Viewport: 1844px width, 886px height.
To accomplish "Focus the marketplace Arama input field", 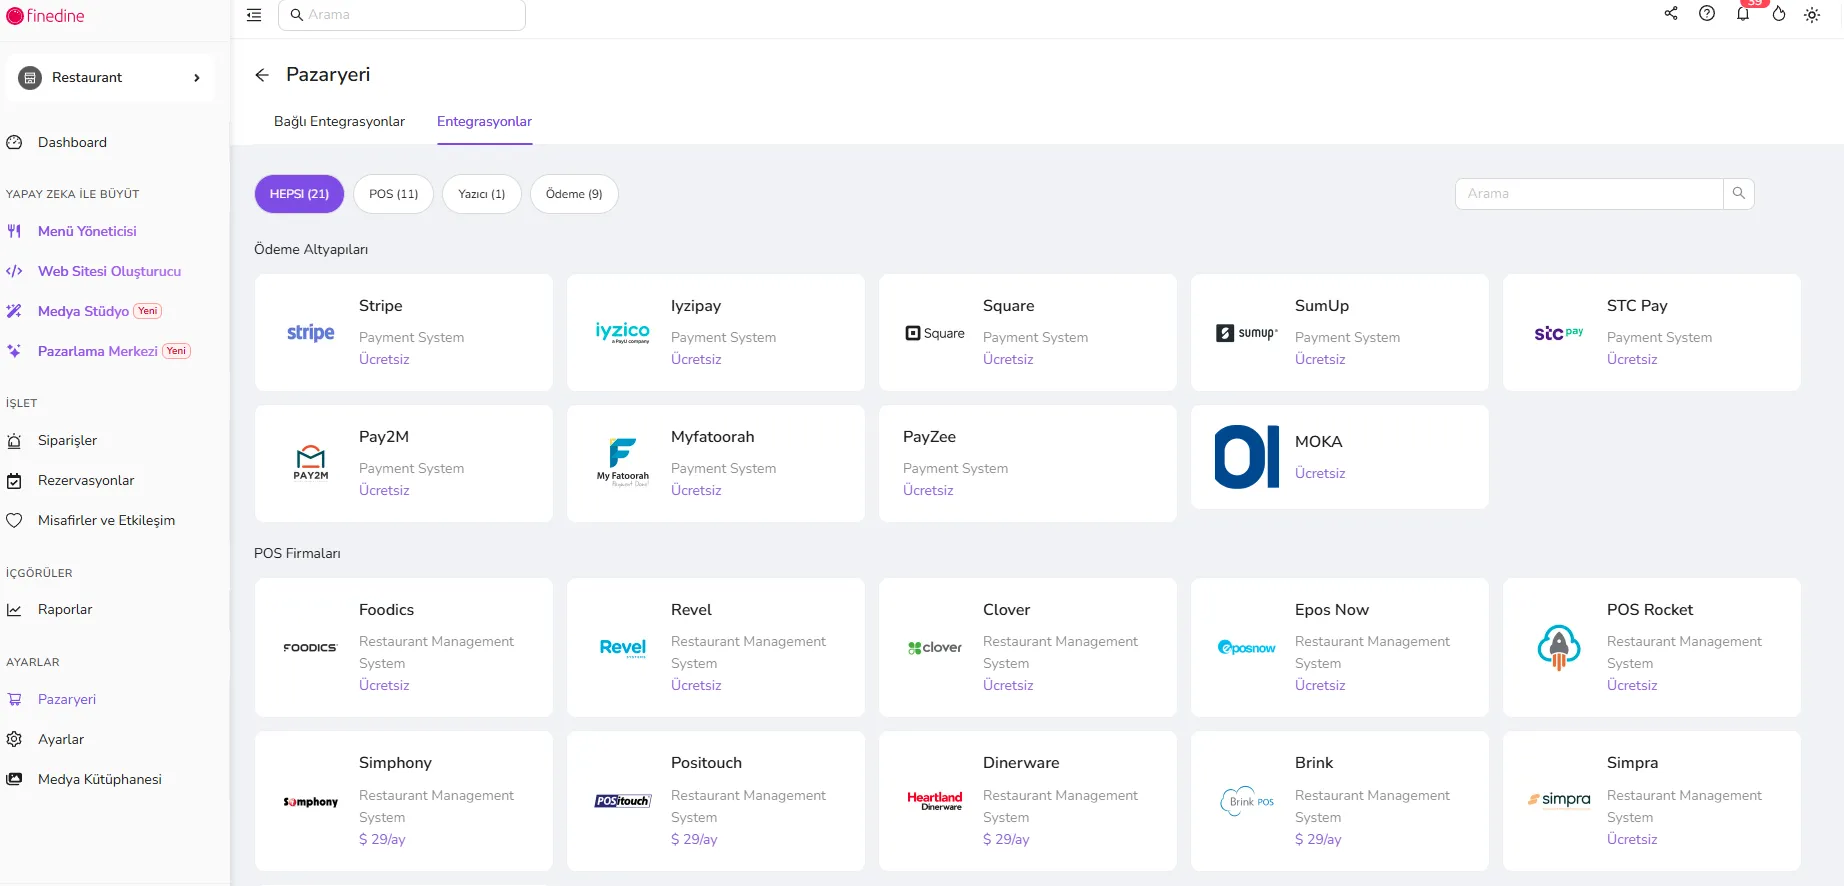I will [1589, 194].
